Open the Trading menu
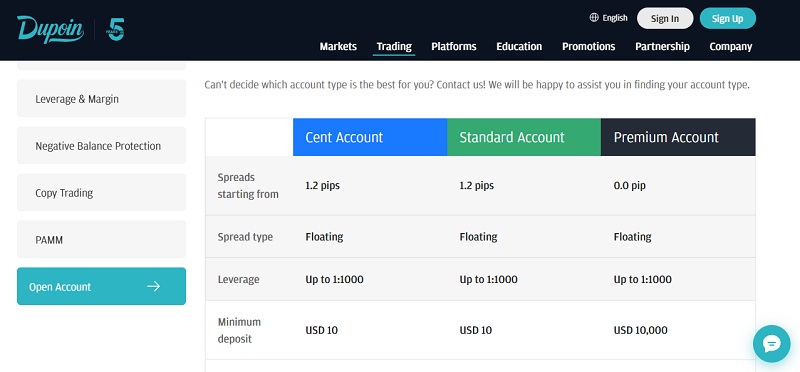800x372 pixels. point(394,46)
